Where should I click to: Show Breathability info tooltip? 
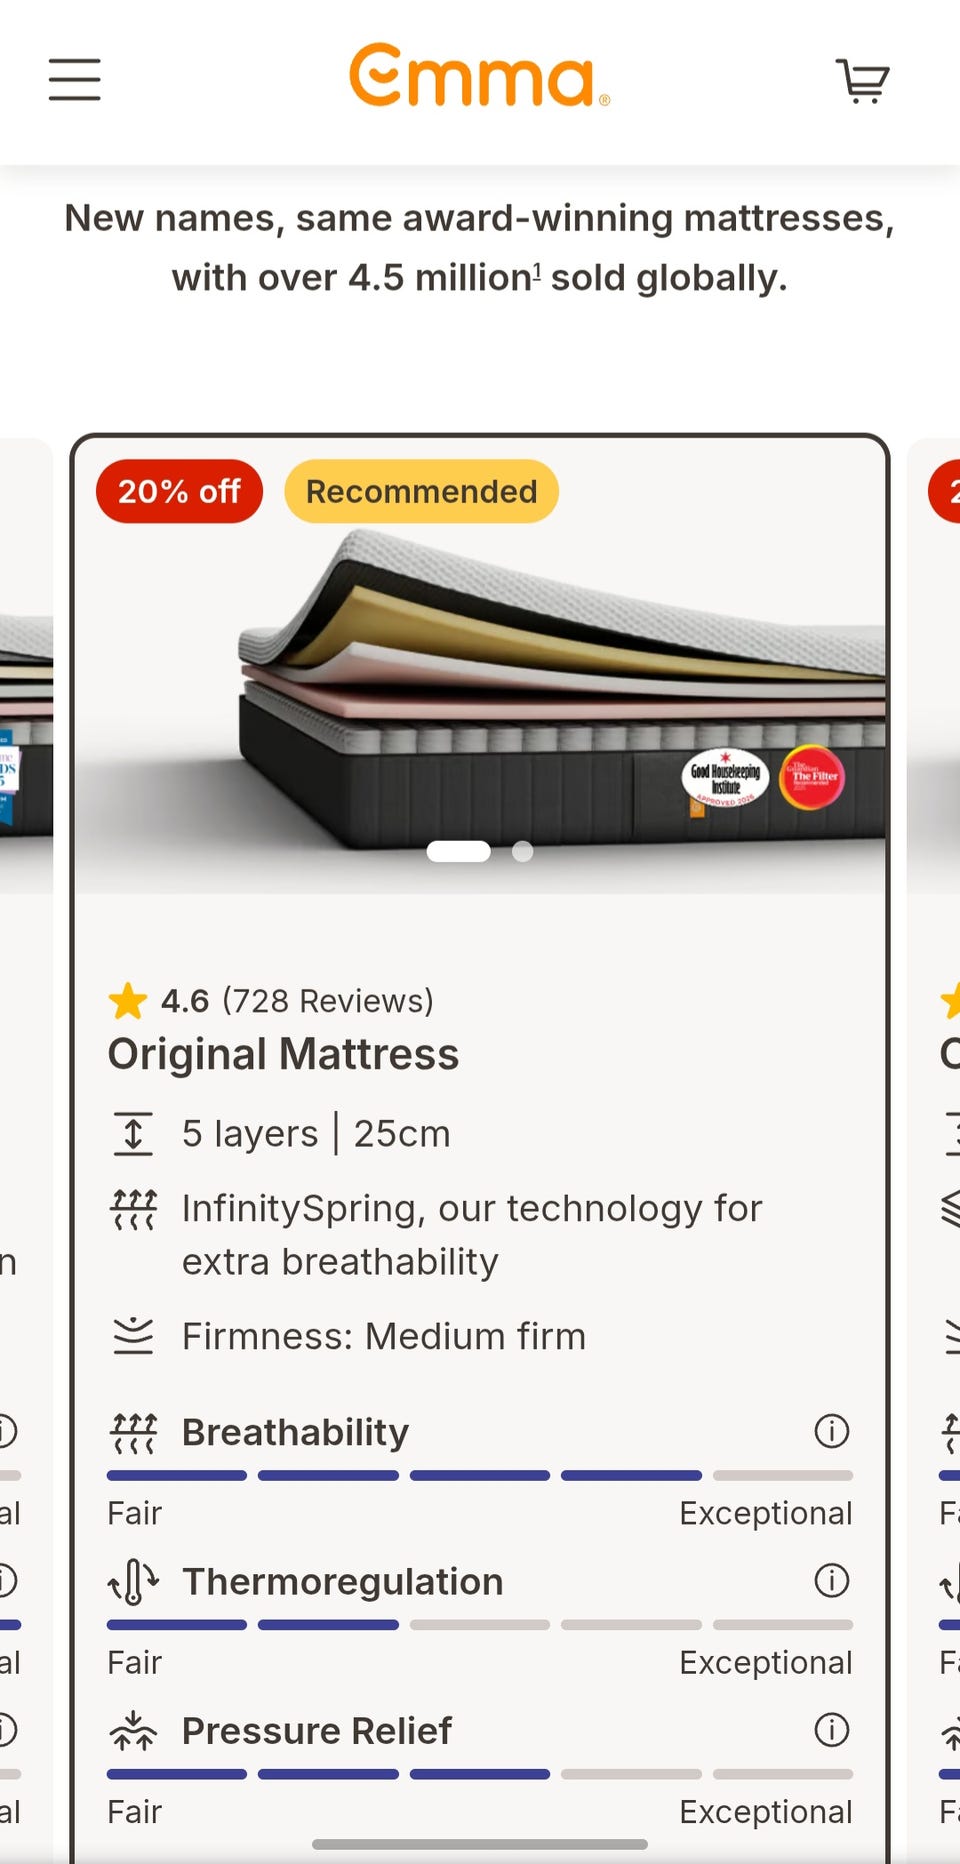point(831,1431)
